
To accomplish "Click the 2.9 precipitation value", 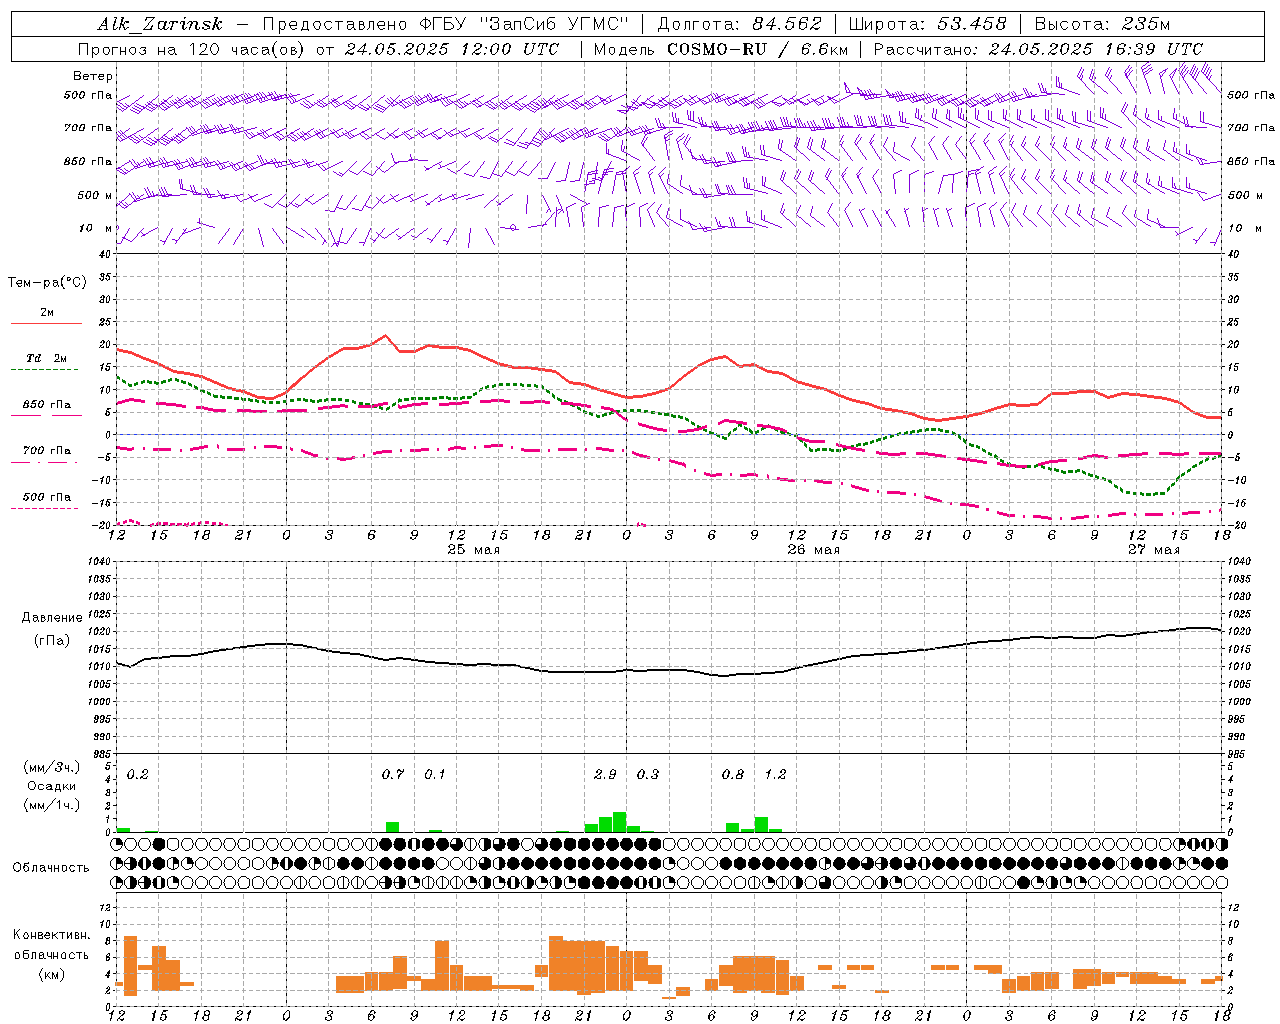I will click(605, 774).
